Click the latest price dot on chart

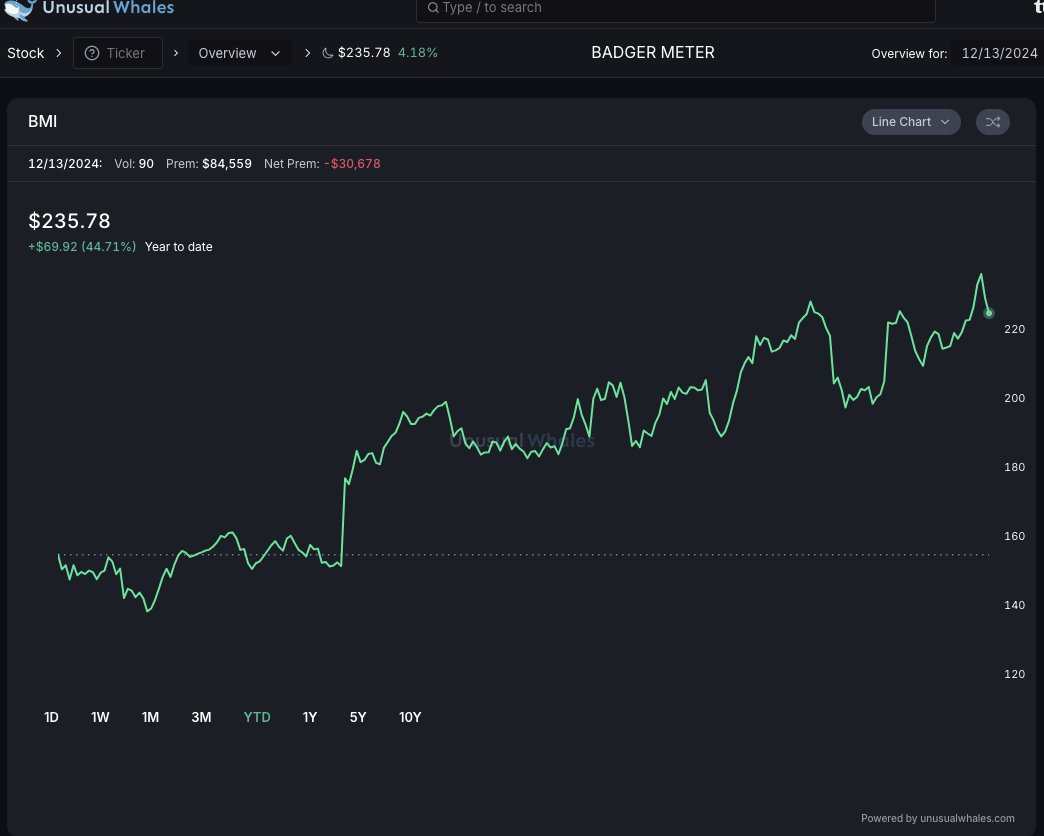(x=989, y=313)
